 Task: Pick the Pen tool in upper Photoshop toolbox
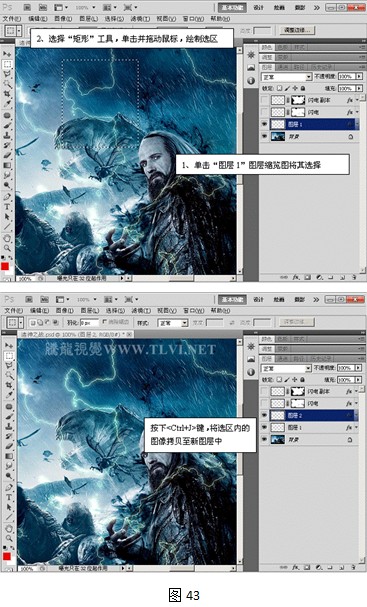pyautogui.click(x=7, y=197)
